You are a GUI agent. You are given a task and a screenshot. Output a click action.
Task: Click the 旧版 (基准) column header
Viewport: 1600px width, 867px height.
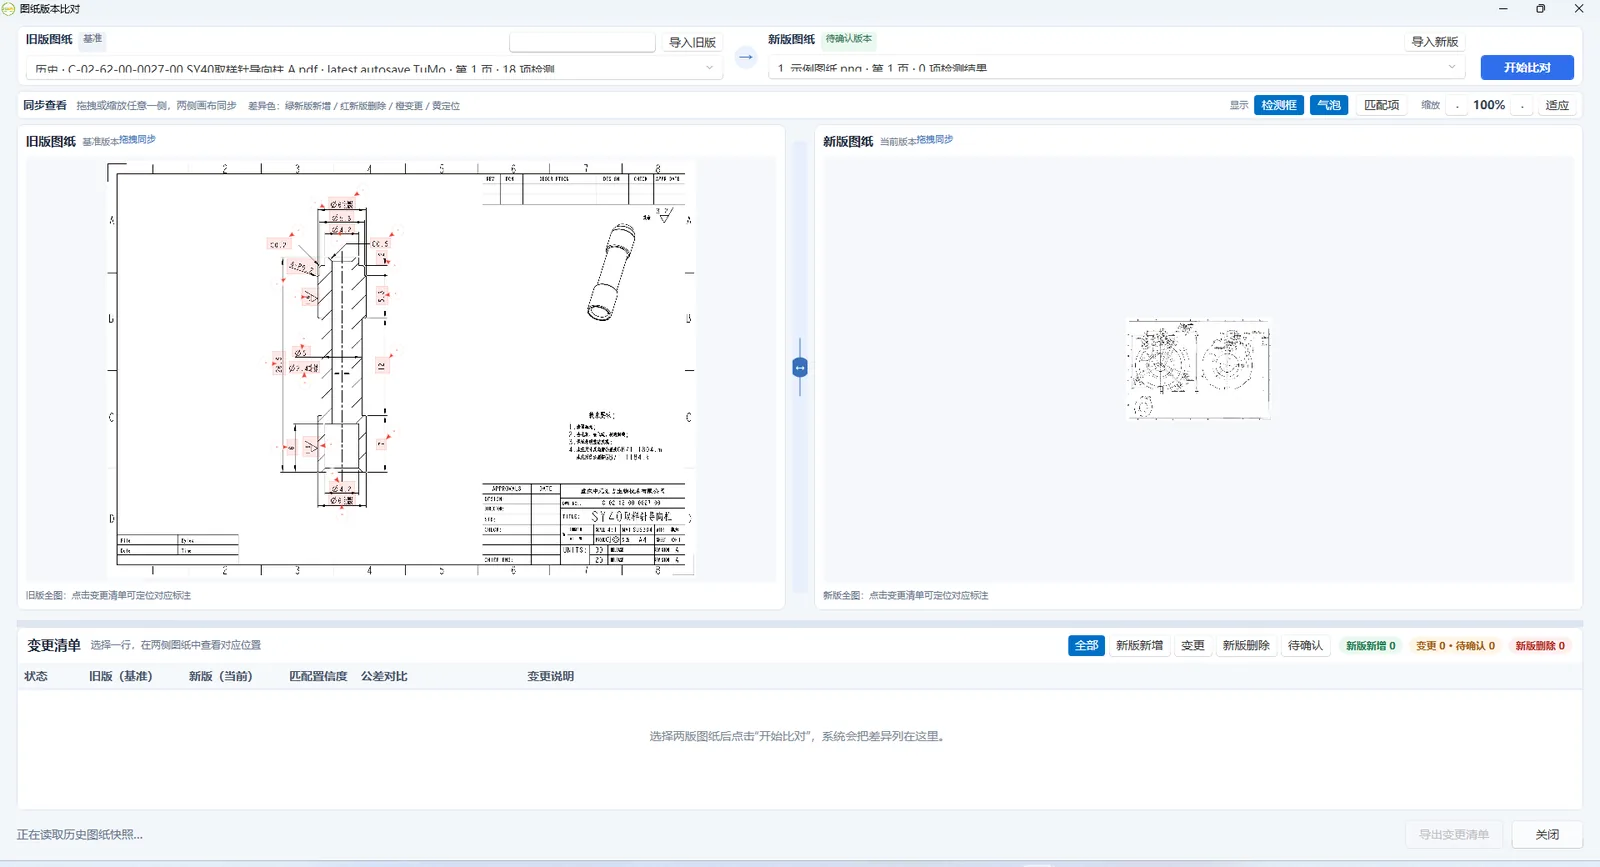(121, 677)
